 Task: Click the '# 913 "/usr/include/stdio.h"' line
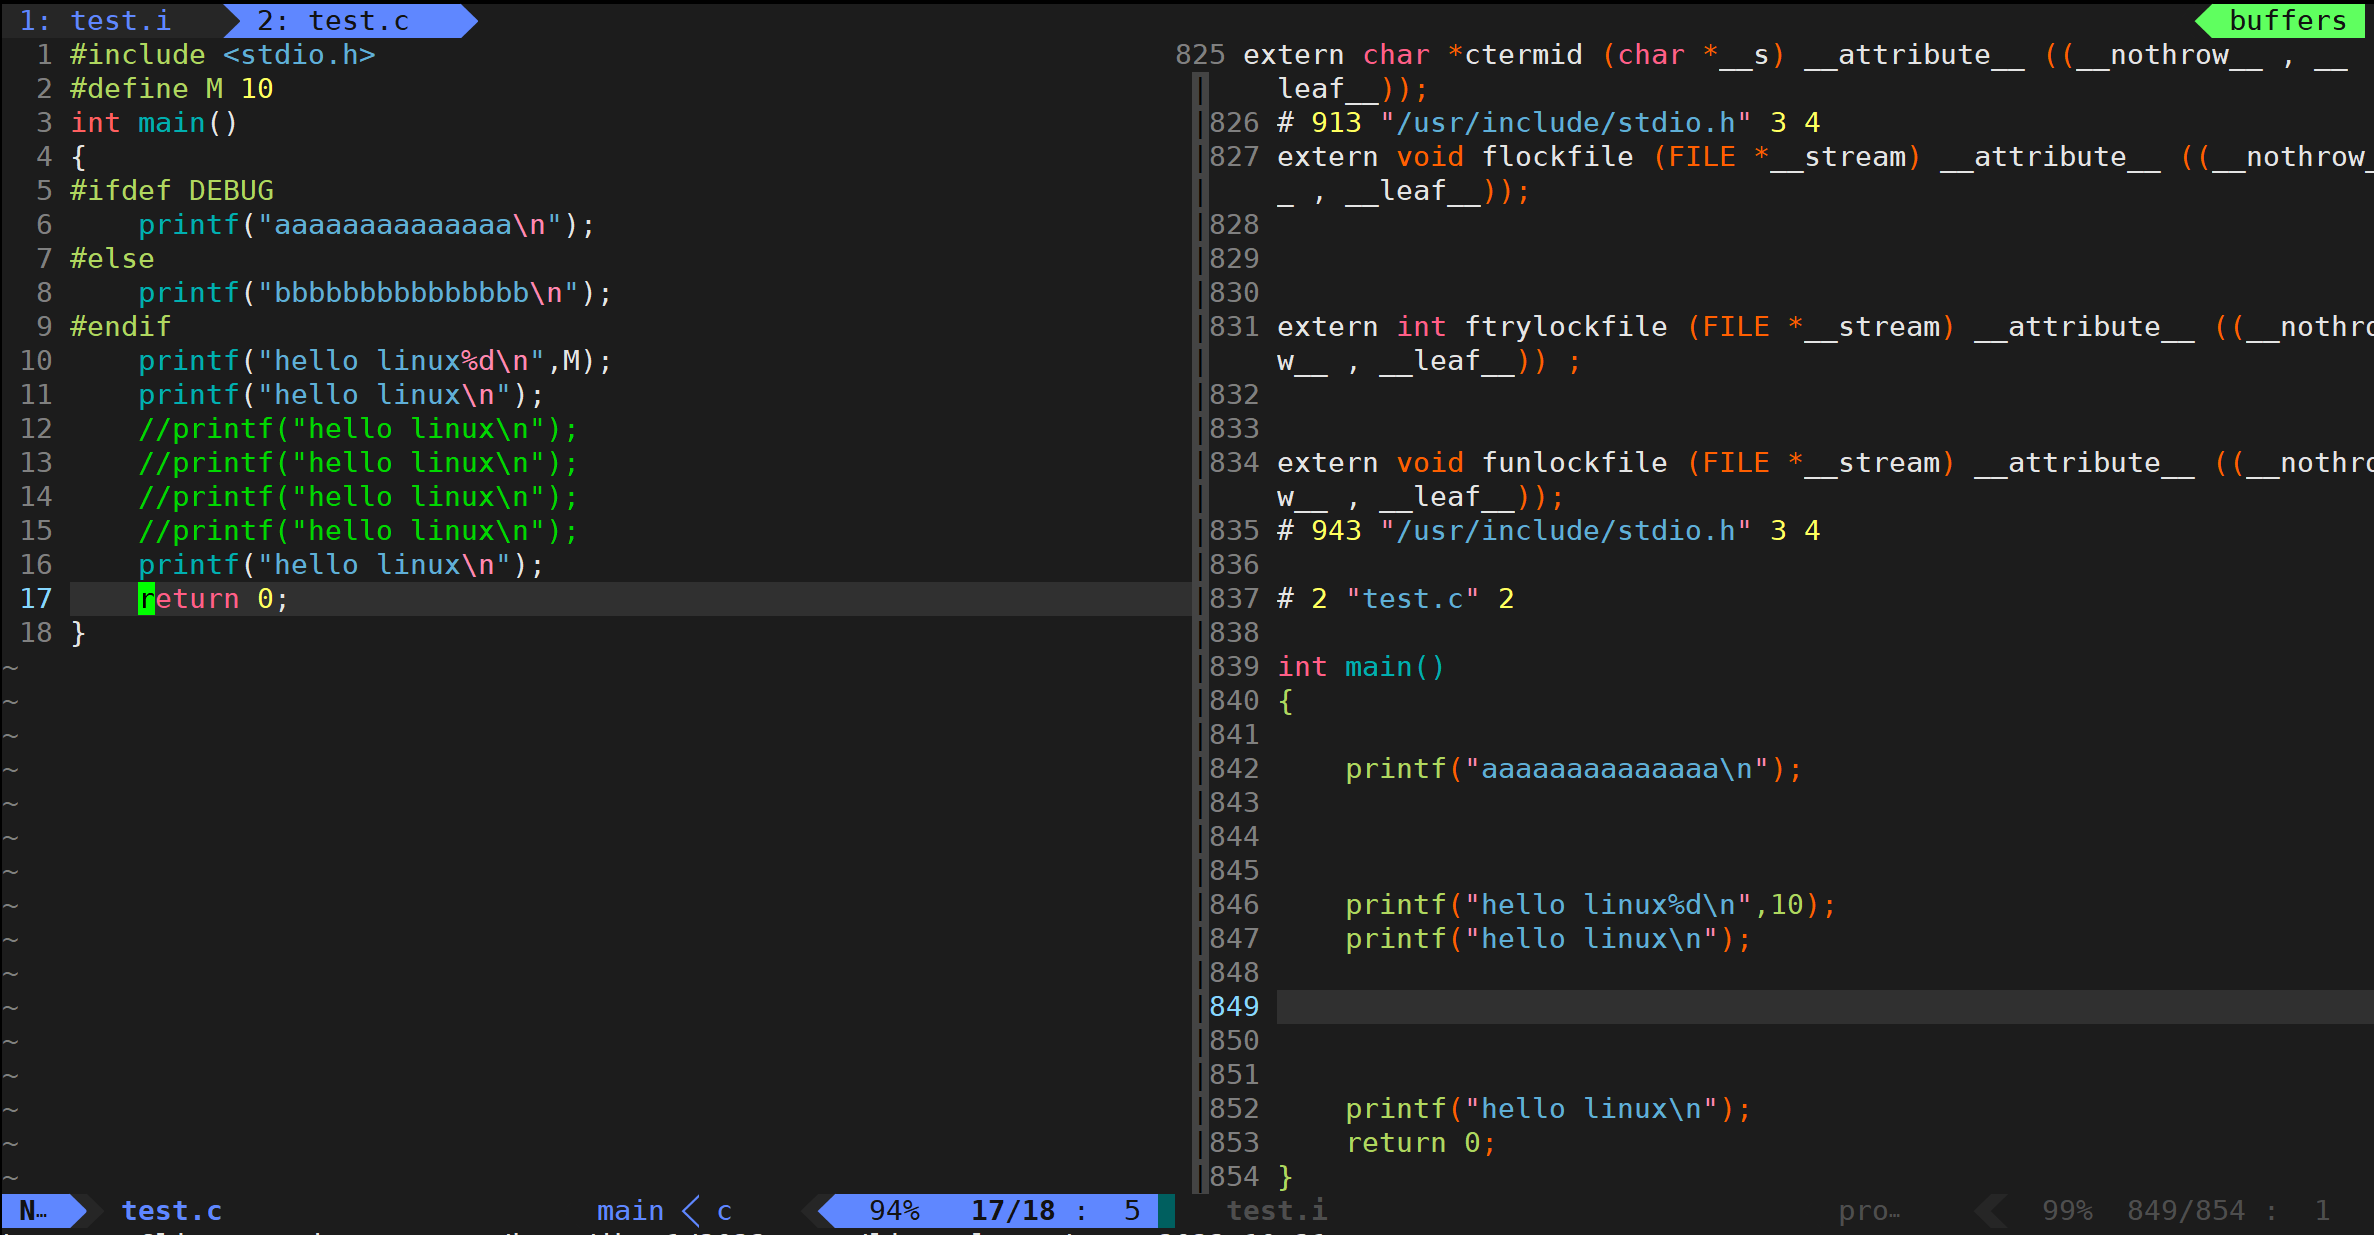1549,123
